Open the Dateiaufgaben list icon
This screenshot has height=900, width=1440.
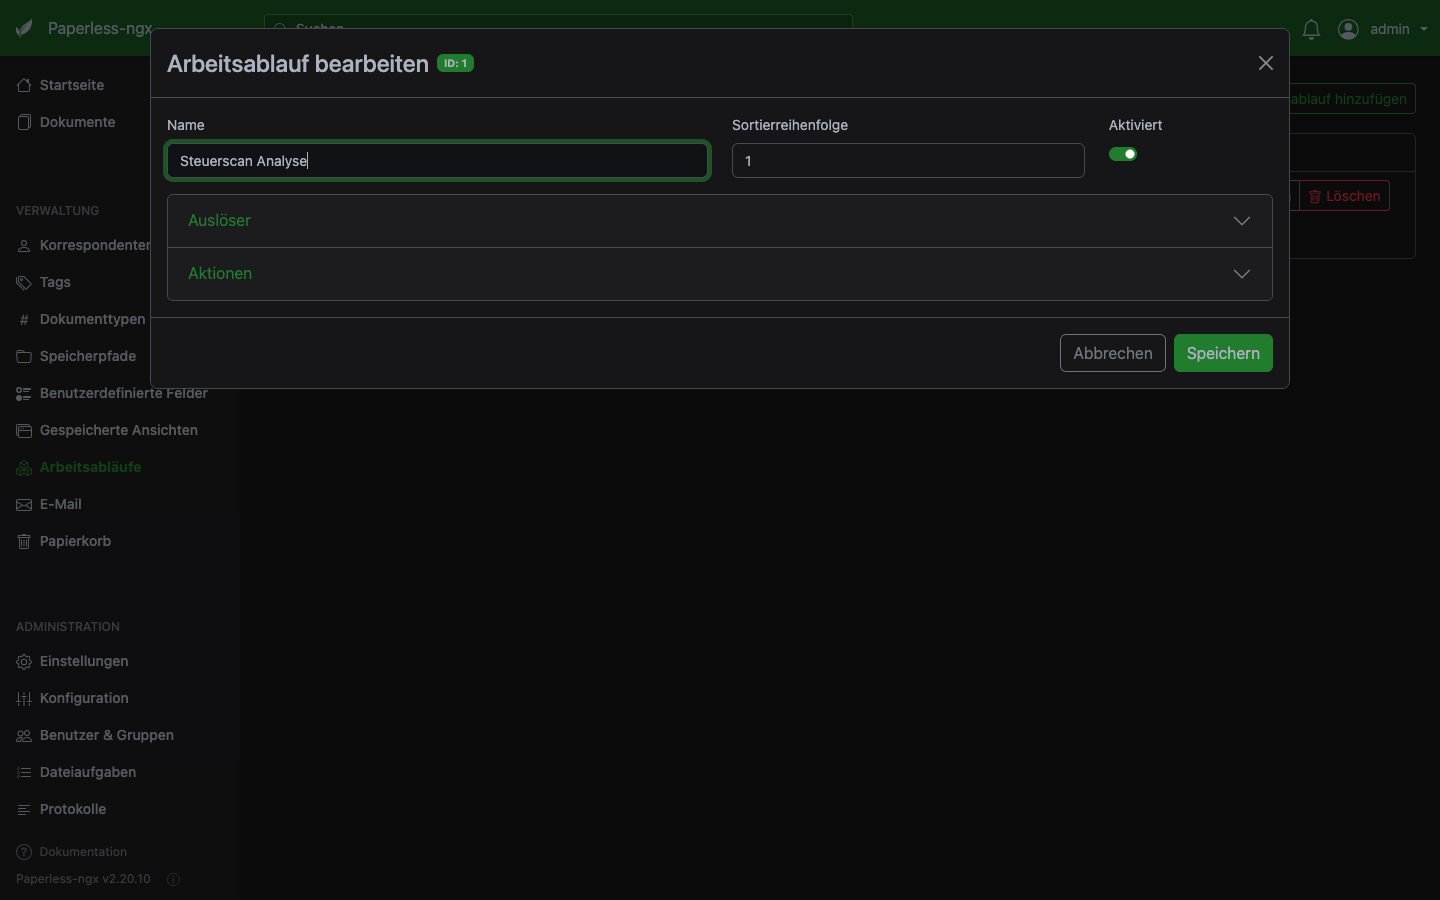coord(23,772)
